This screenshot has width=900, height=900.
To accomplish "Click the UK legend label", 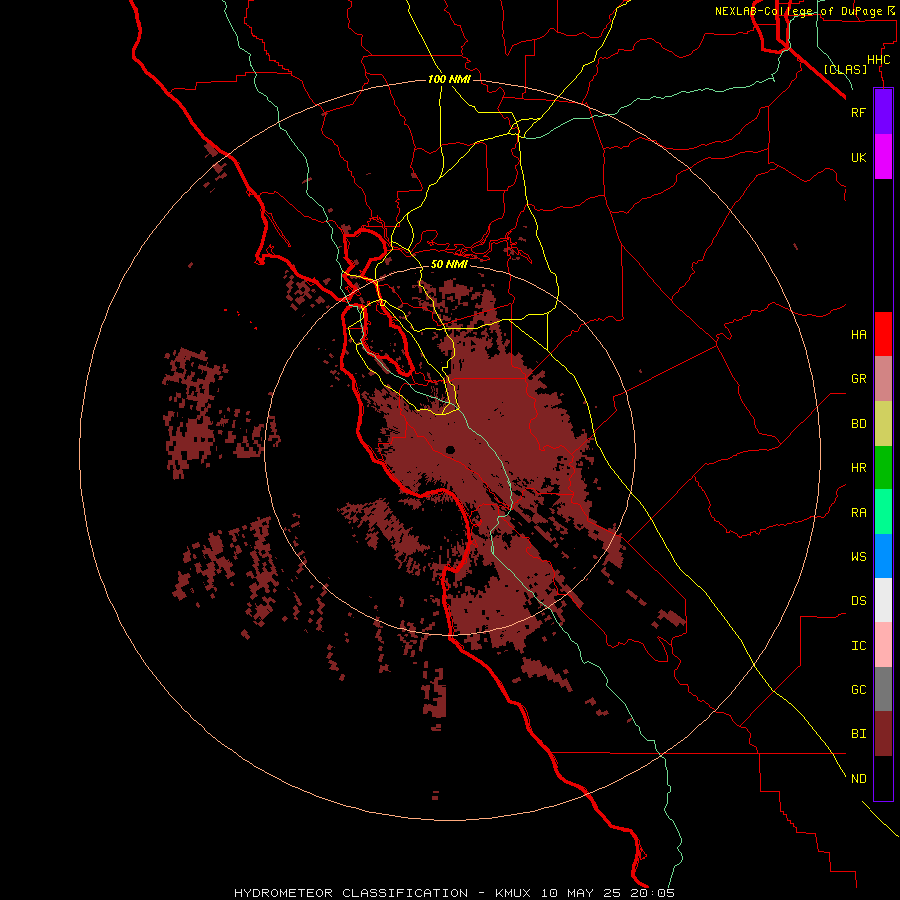I will [x=858, y=157].
